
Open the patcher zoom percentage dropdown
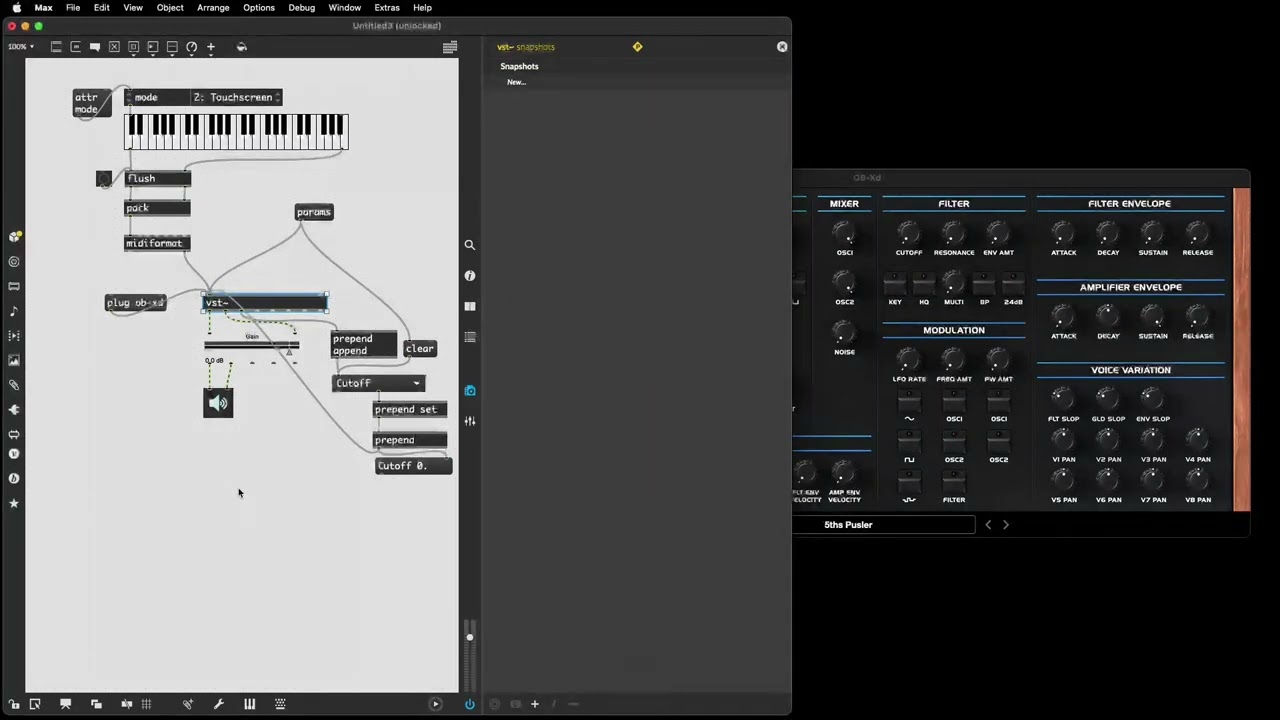(20, 47)
